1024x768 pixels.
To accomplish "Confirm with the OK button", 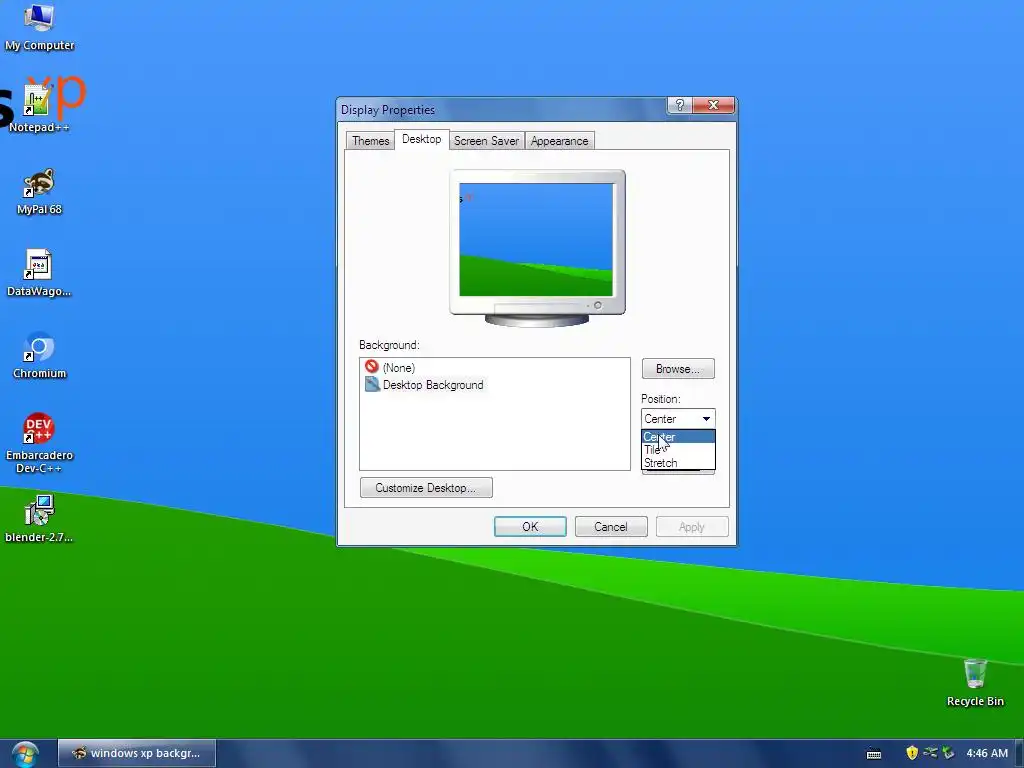I will pyautogui.click(x=530, y=527).
